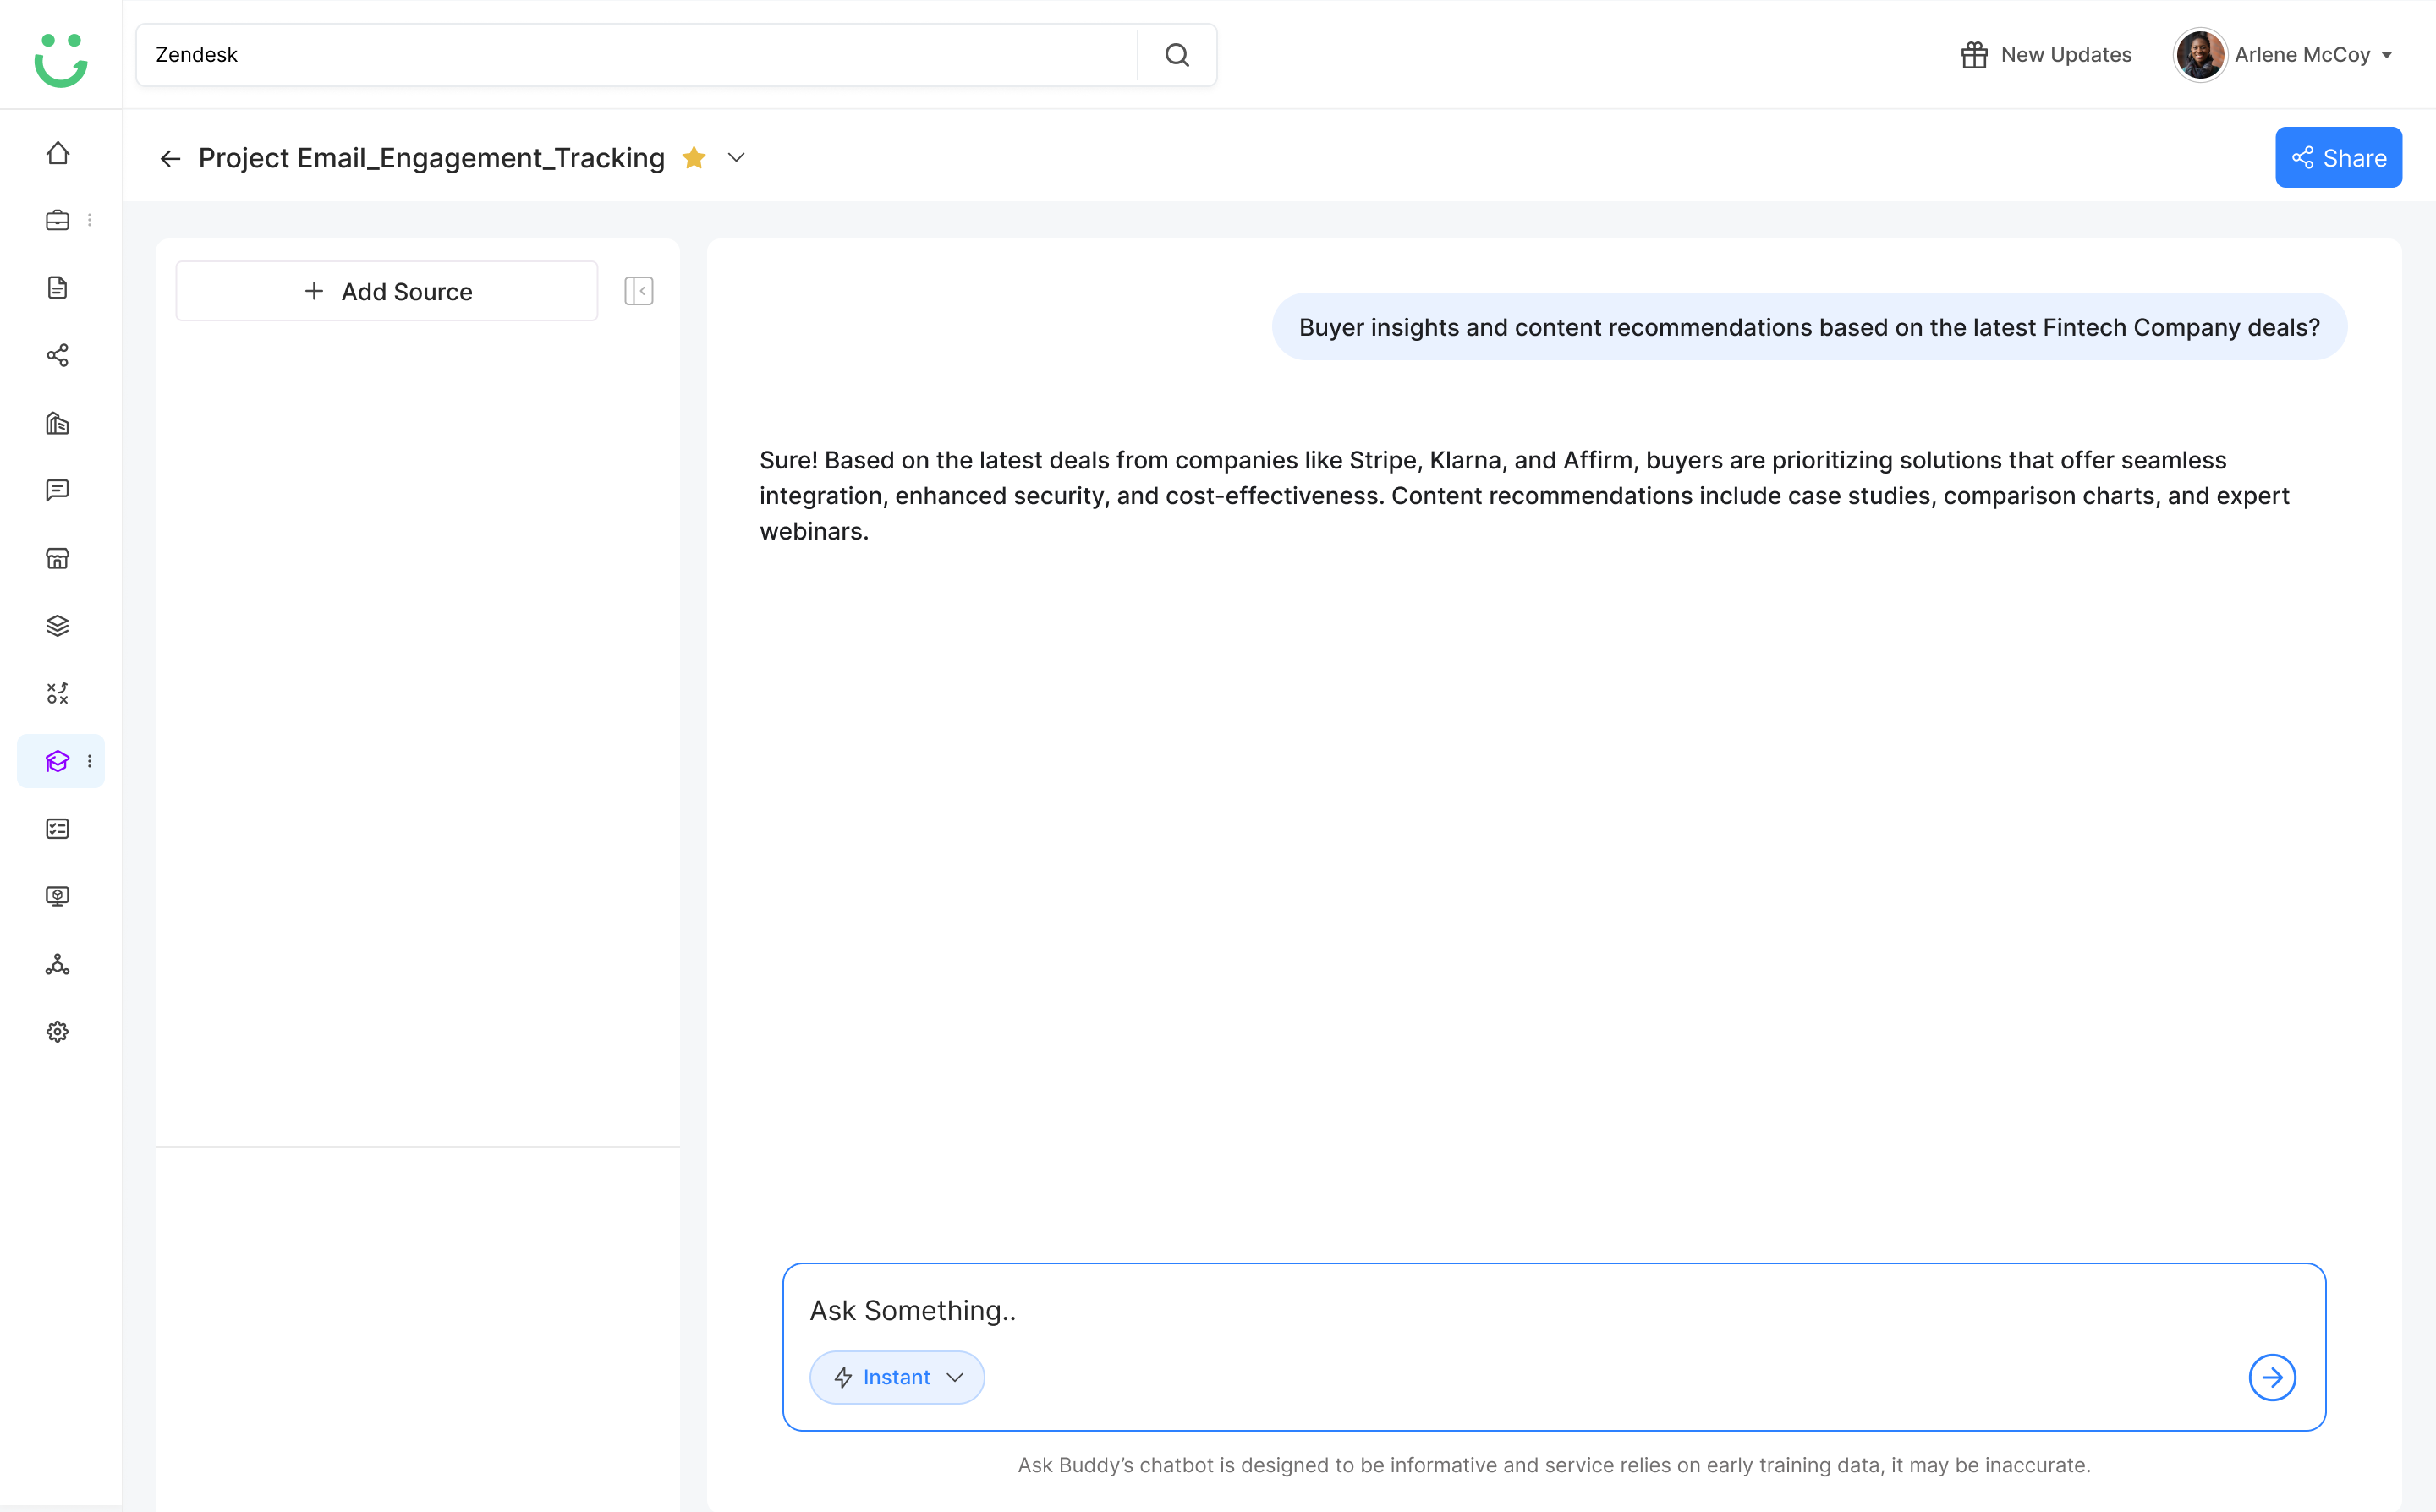
Task: Open Arlene McCoy account menu
Action: 2285,55
